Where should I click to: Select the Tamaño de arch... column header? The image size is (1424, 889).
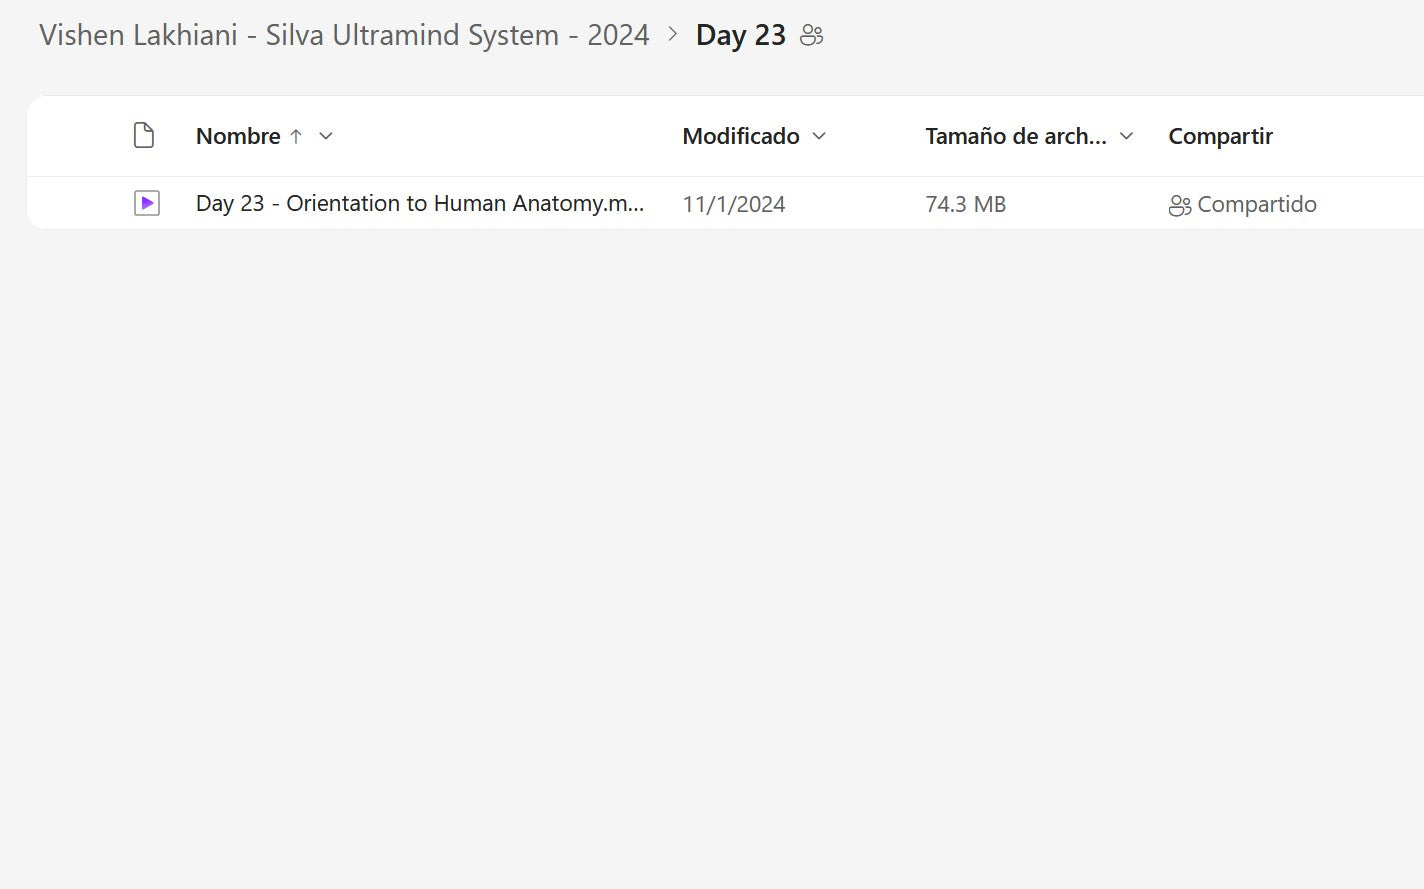[x=1015, y=137]
